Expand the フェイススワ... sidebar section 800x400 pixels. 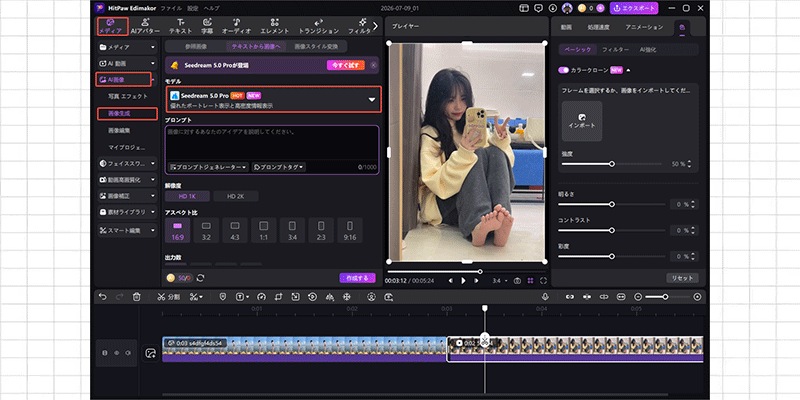(x=128, y=164)
